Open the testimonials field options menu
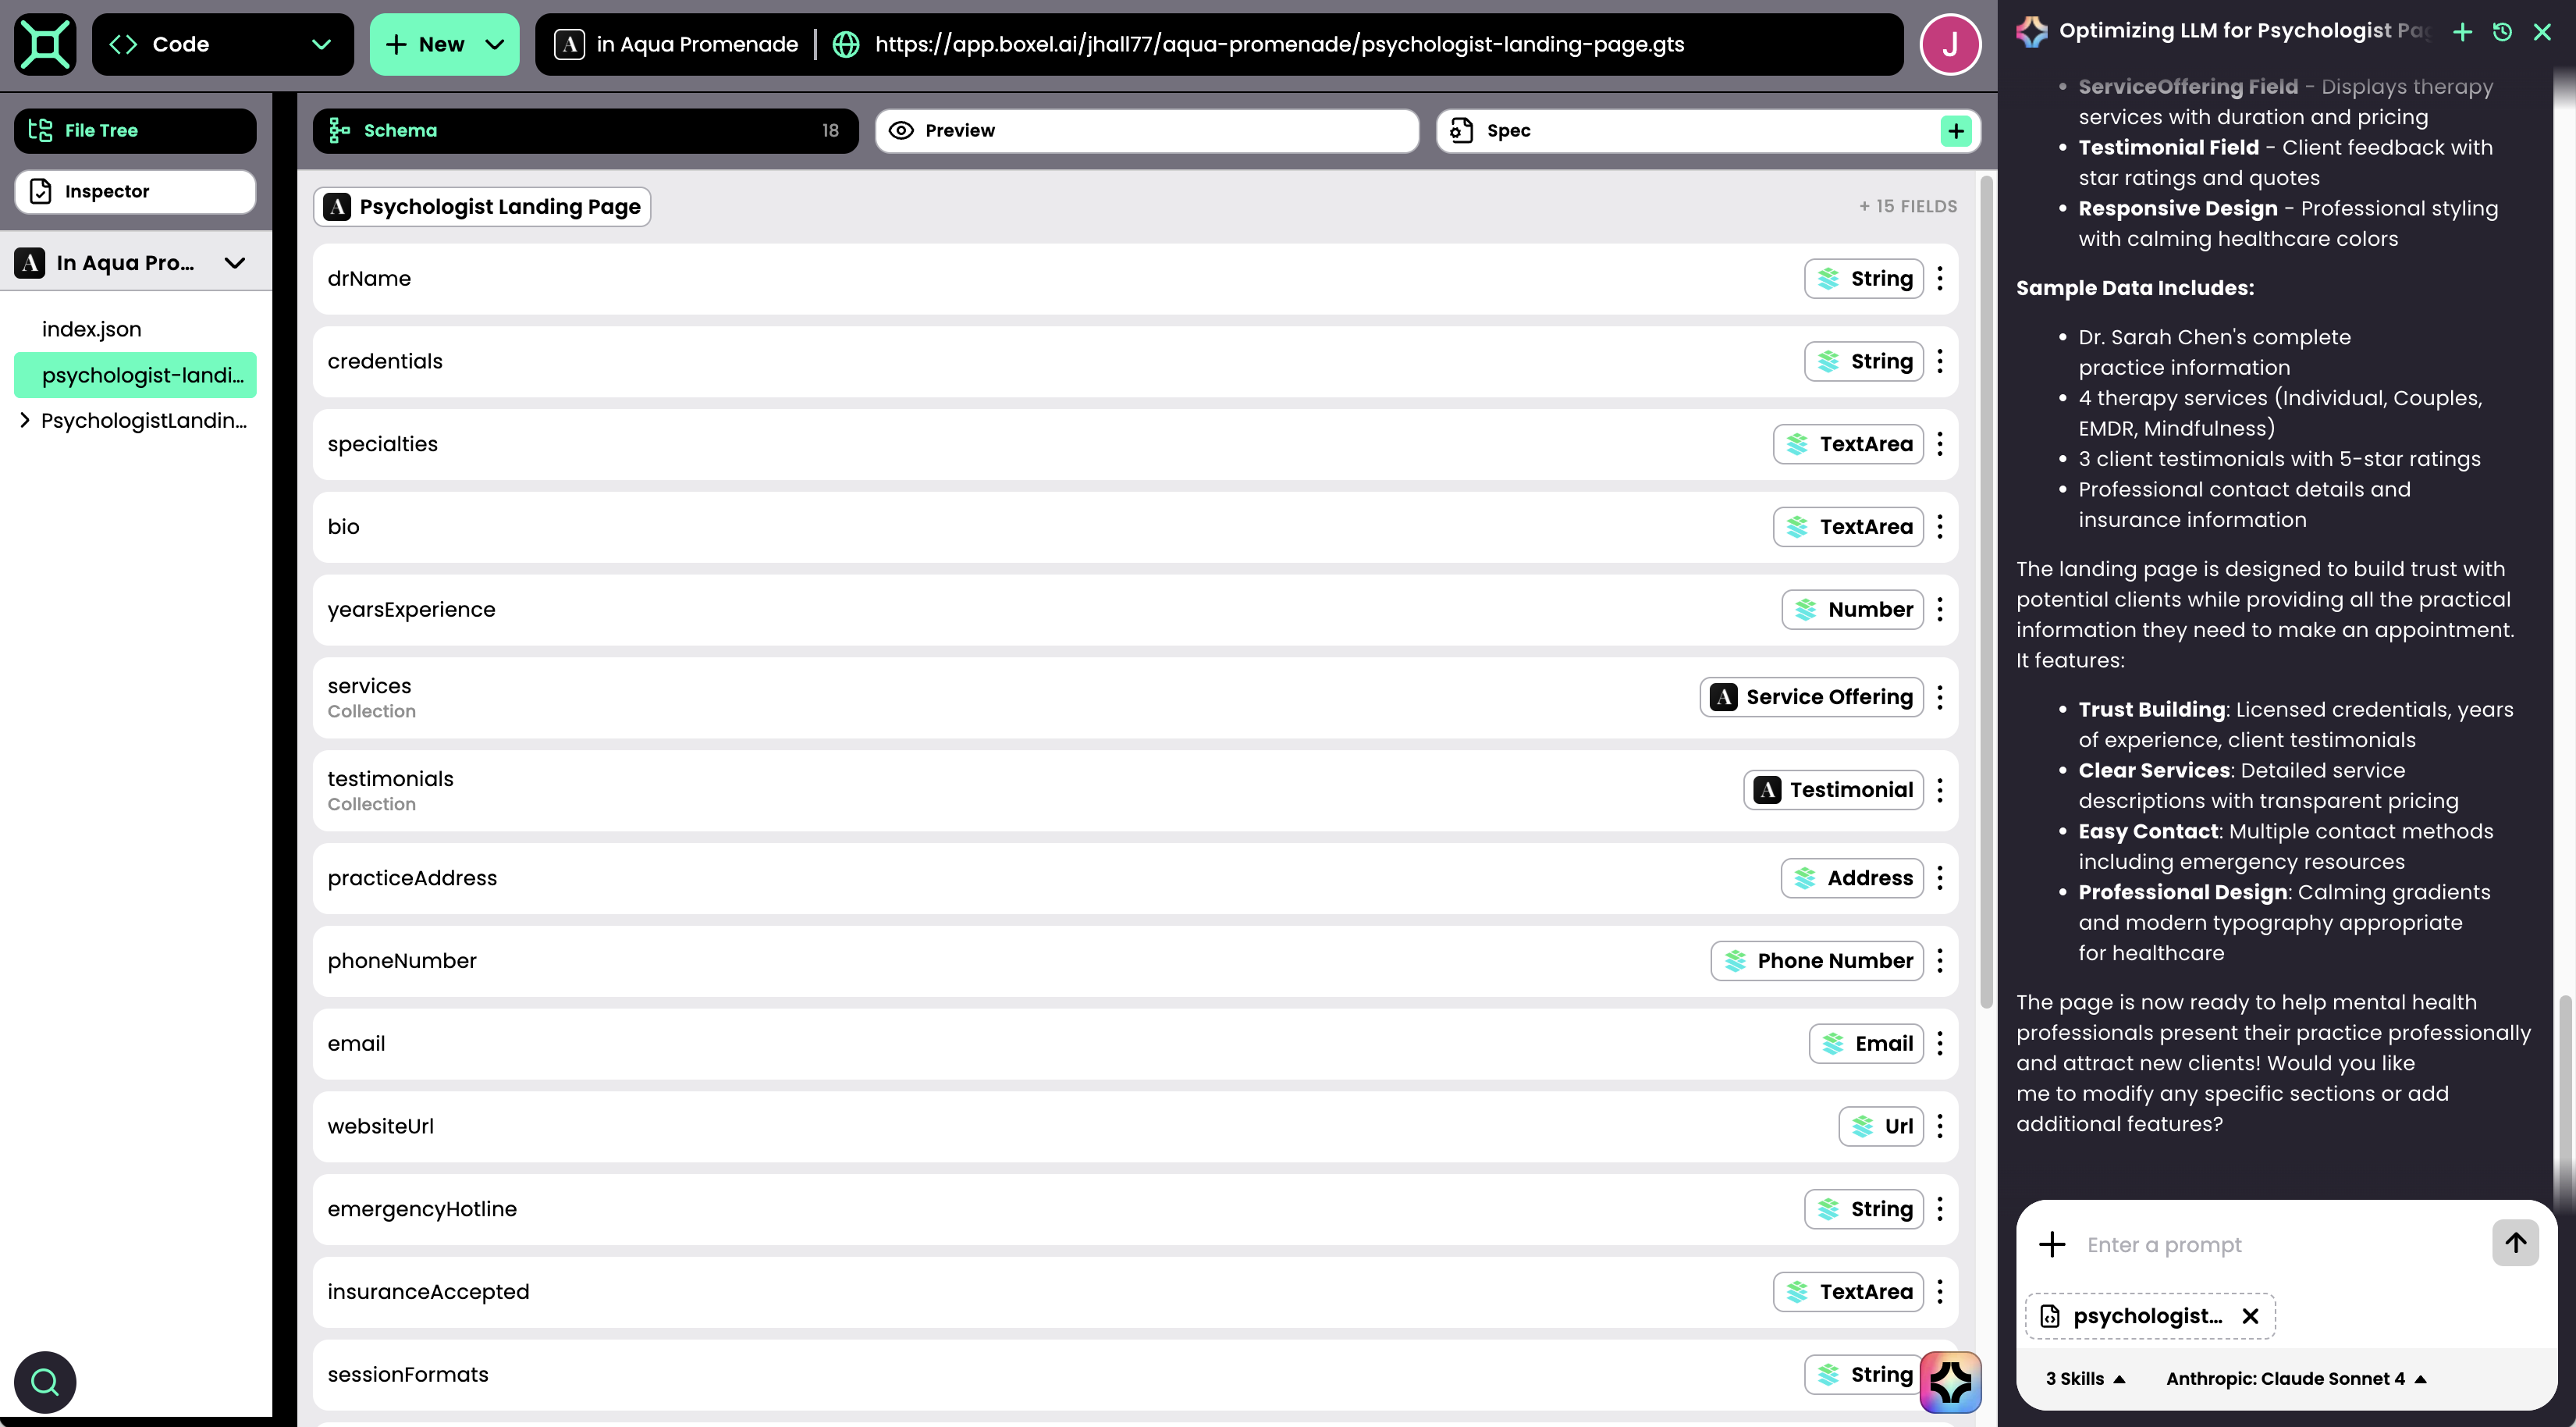2576x1427 pixels. [x=1940, y=790]
